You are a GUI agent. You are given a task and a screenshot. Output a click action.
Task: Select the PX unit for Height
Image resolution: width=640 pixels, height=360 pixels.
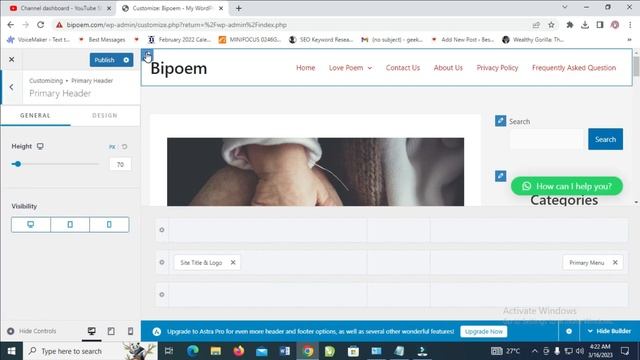pos(112,147)
